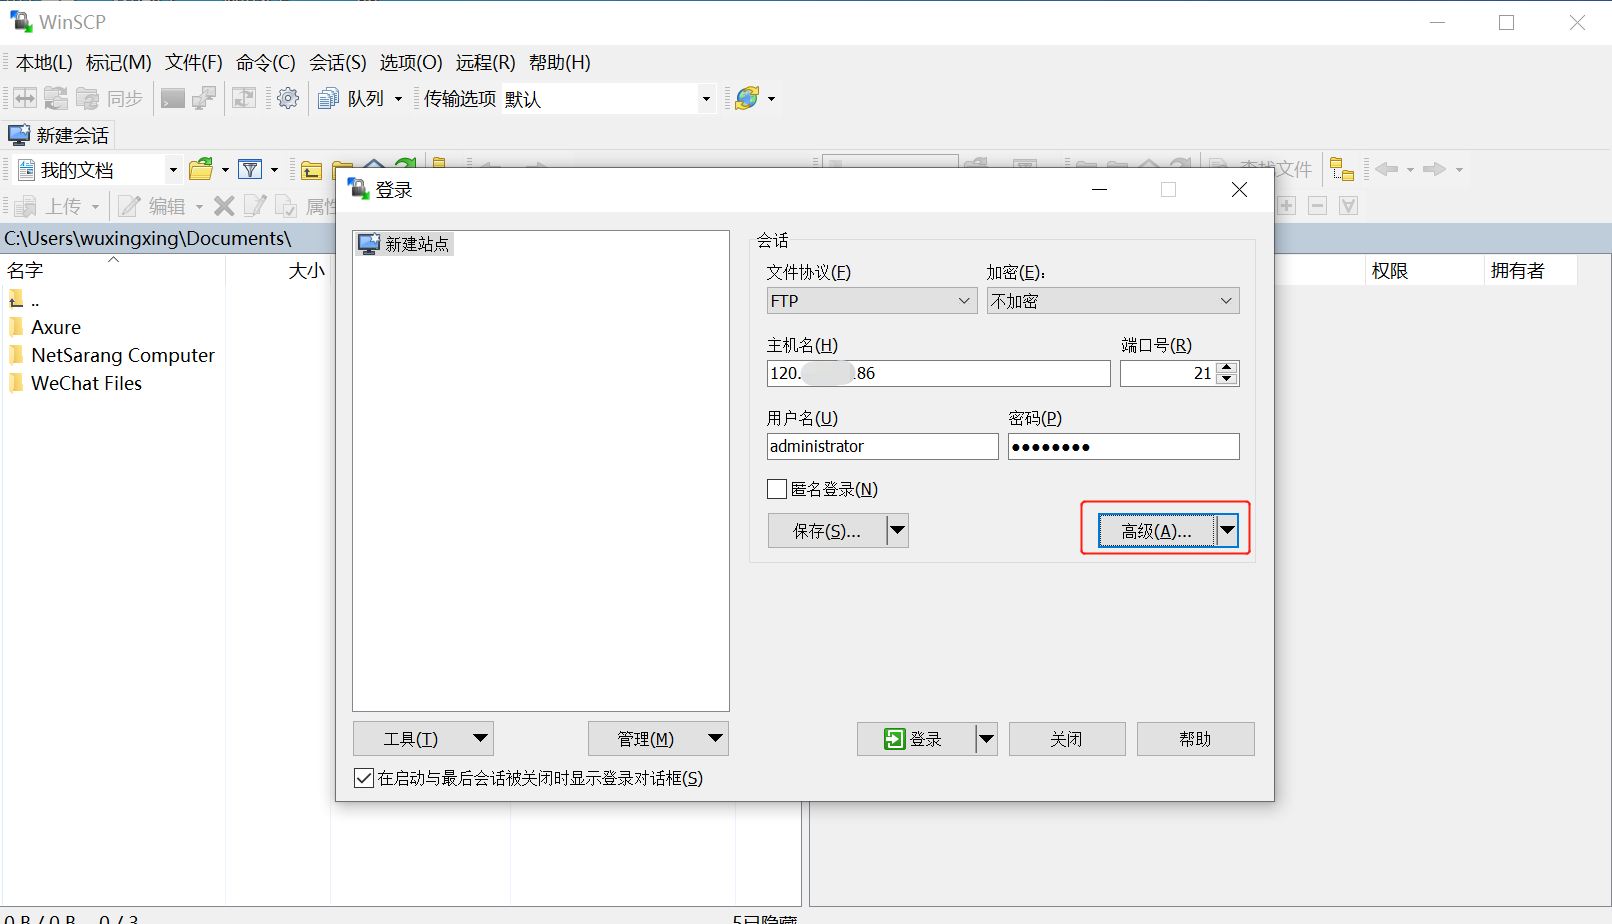Screen dimensions: 1612x924
Task: Click the filter funnel icon
Action: tap(251, 169)
